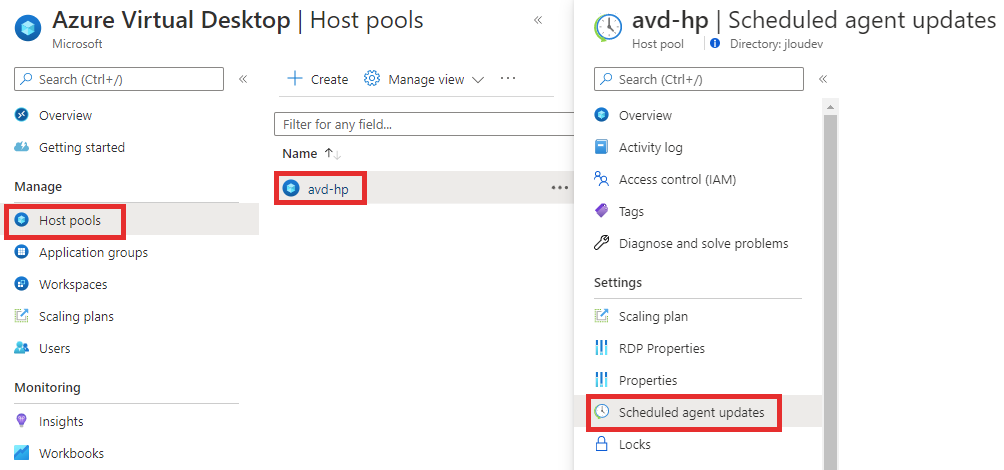Open Diagnose and solve problems
Image resolution: width=1004 pixels, height=470 pixels.
[703, 243]
